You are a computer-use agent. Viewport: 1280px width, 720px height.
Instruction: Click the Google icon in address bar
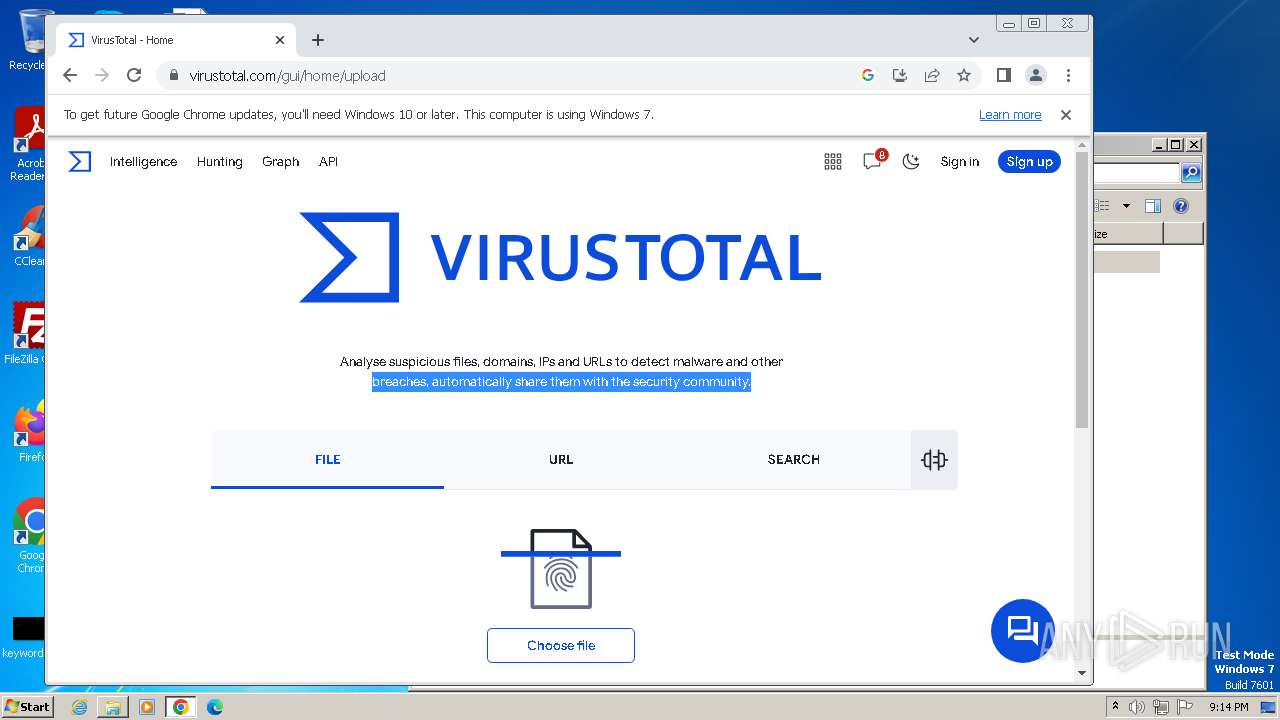pos(868,75)
